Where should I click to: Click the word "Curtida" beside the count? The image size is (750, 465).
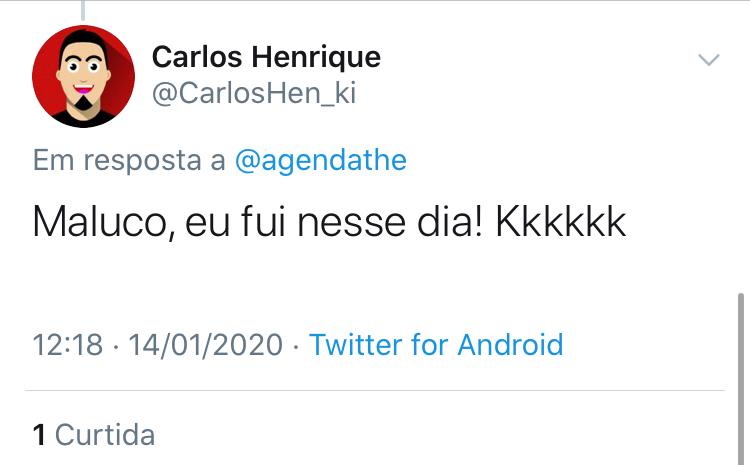click(105, 435)
